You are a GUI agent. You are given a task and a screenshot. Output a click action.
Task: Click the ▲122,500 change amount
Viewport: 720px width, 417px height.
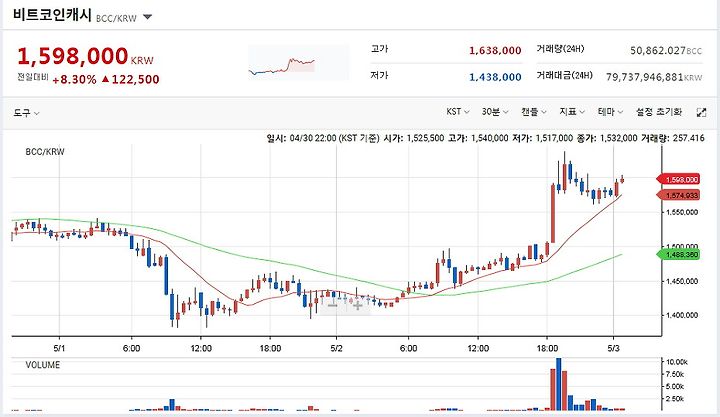click(130, 79)
